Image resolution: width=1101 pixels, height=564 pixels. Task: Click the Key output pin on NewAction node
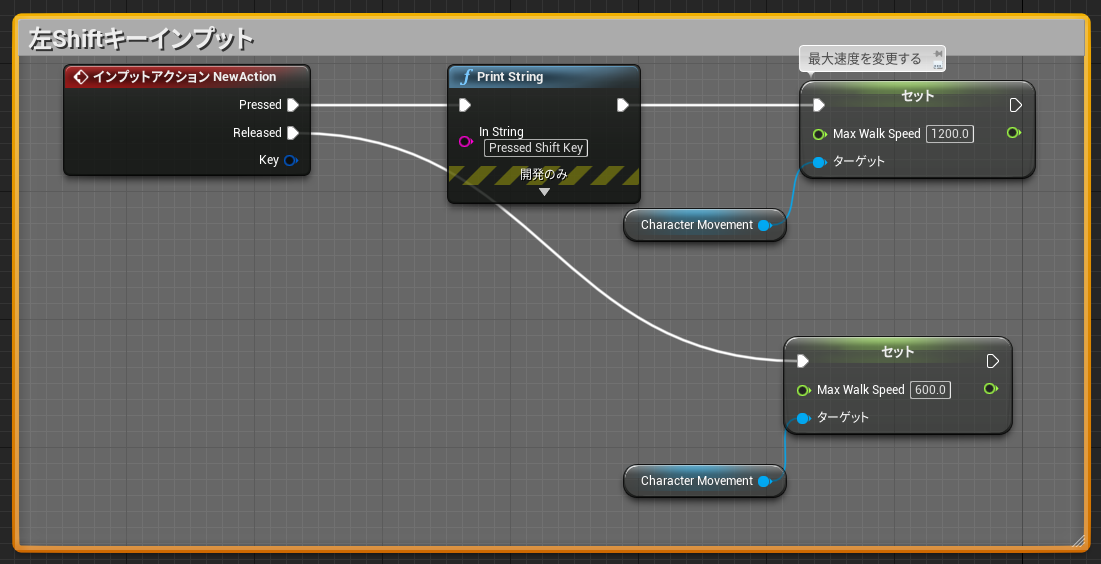pos(291,160)
